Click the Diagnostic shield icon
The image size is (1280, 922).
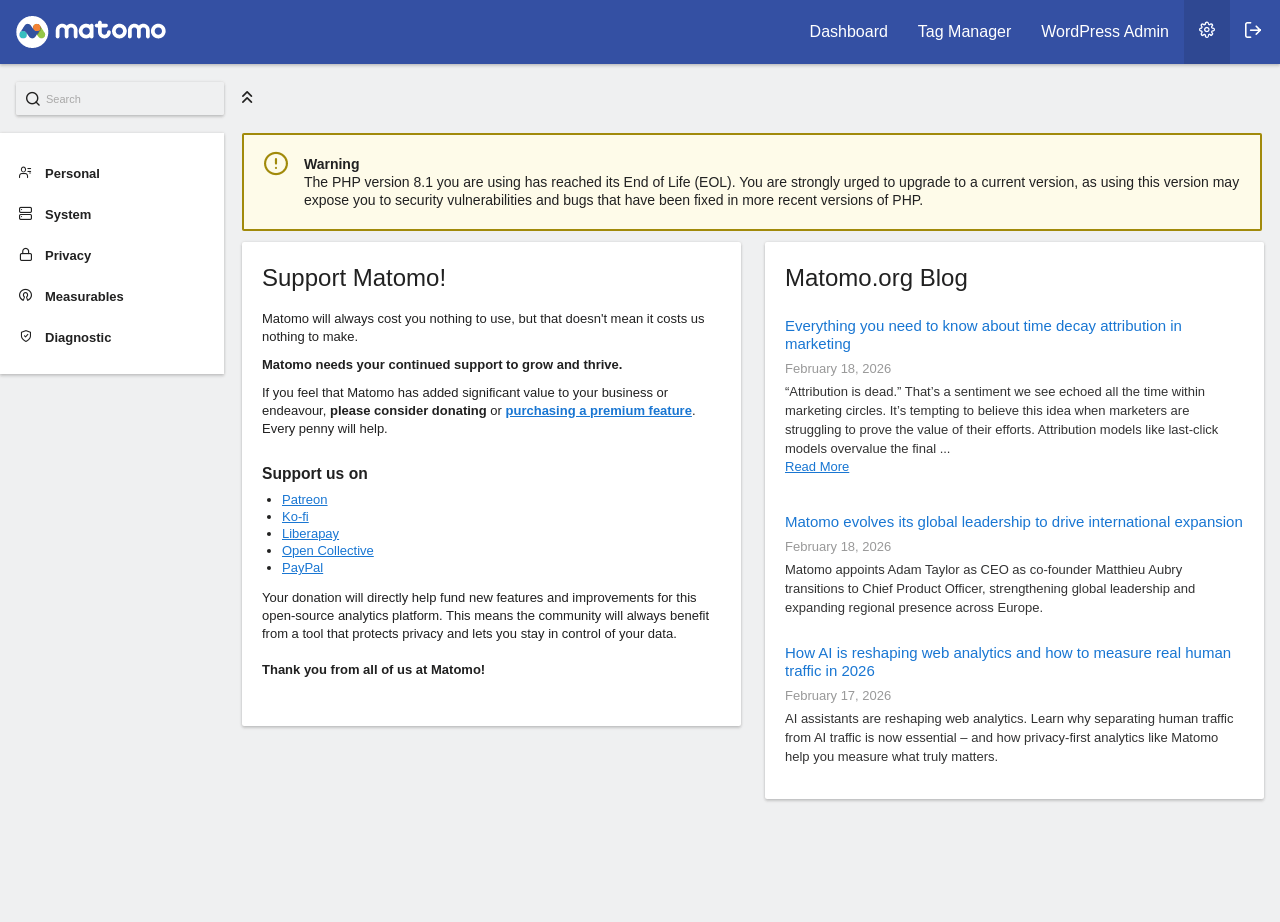26,337
